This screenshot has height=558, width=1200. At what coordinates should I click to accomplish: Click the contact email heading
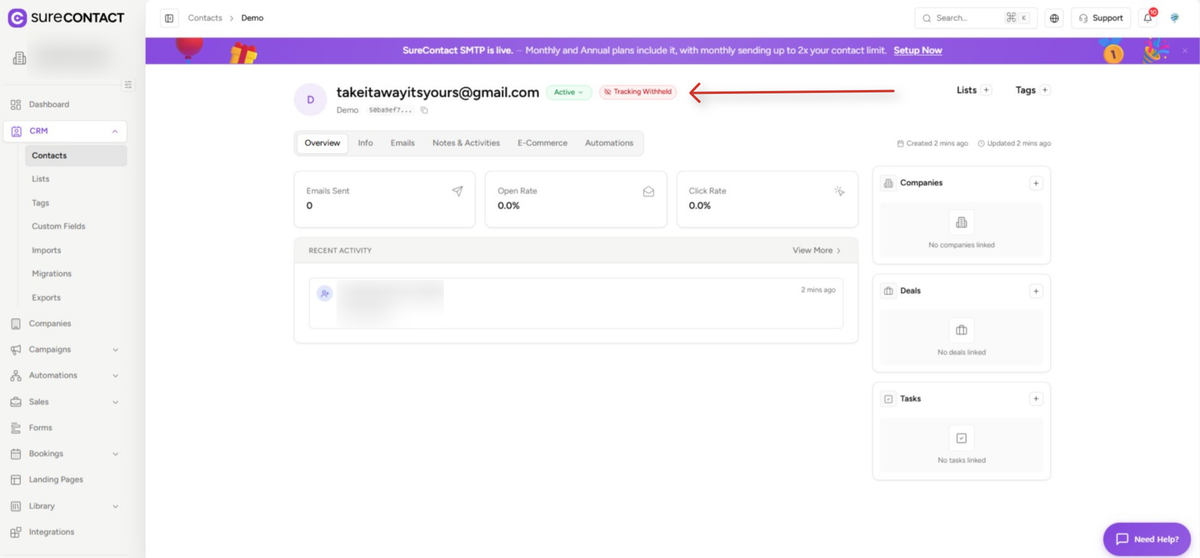coord(438,92)
